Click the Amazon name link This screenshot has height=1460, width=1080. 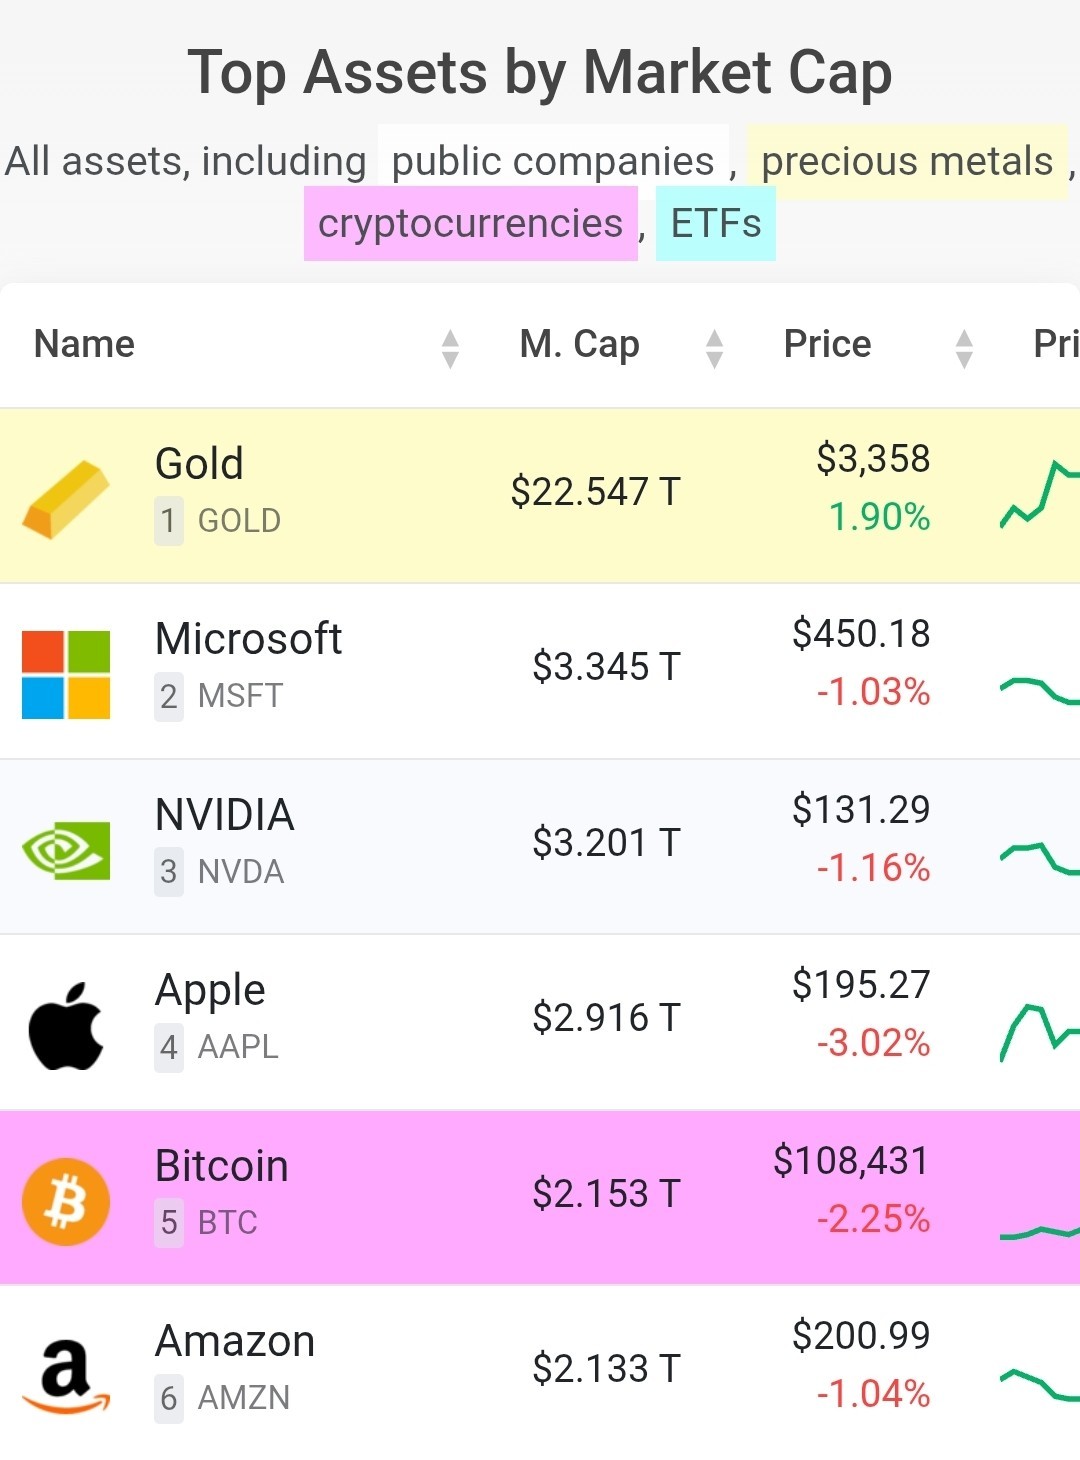(235, 1341)
